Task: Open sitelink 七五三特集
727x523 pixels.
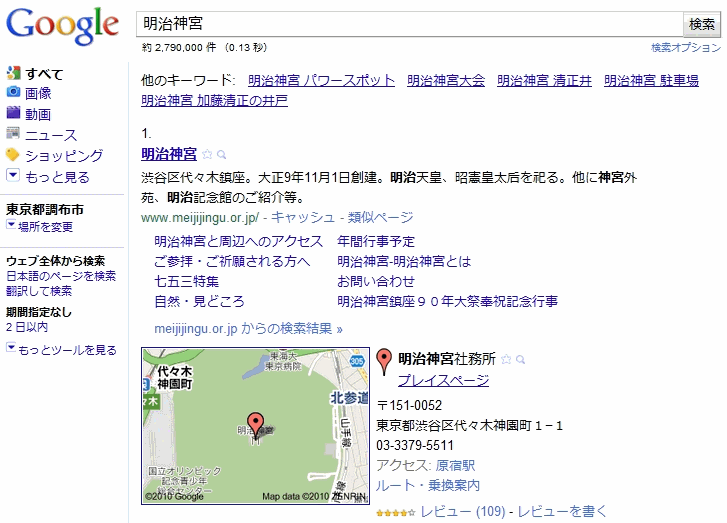Action: tap(186, 281)
